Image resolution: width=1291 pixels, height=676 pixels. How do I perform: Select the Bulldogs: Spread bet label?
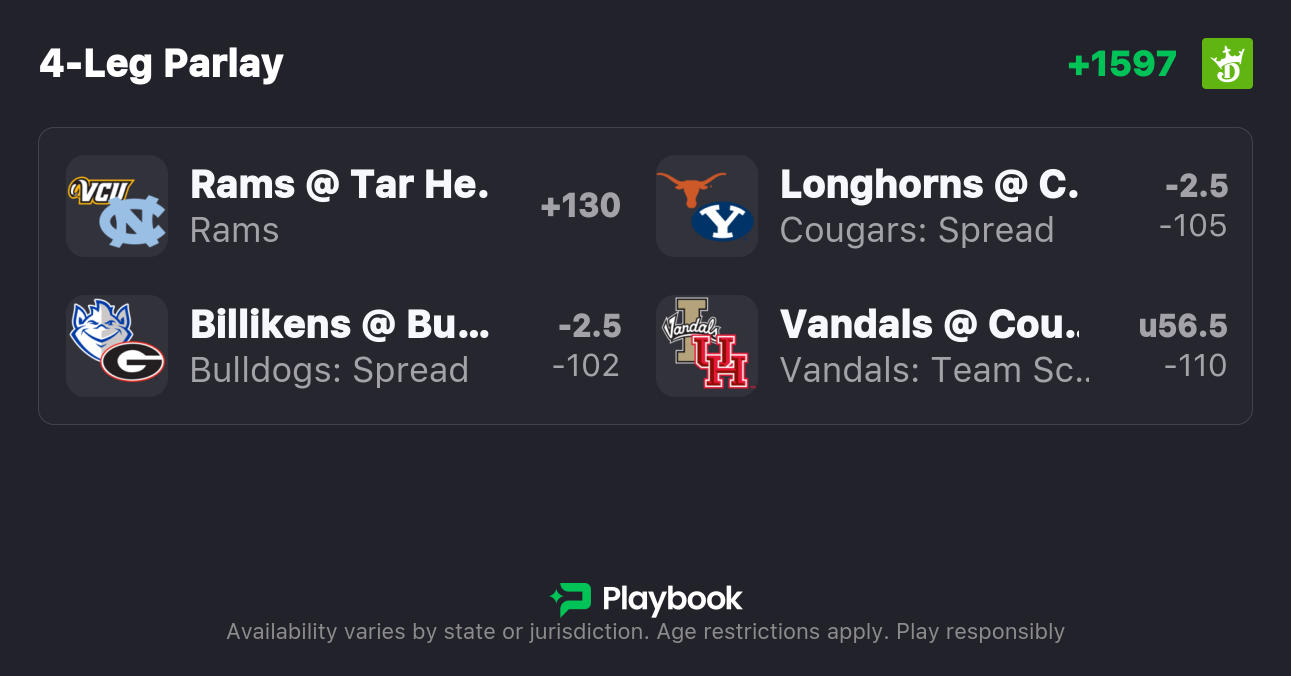pos(329,371)
